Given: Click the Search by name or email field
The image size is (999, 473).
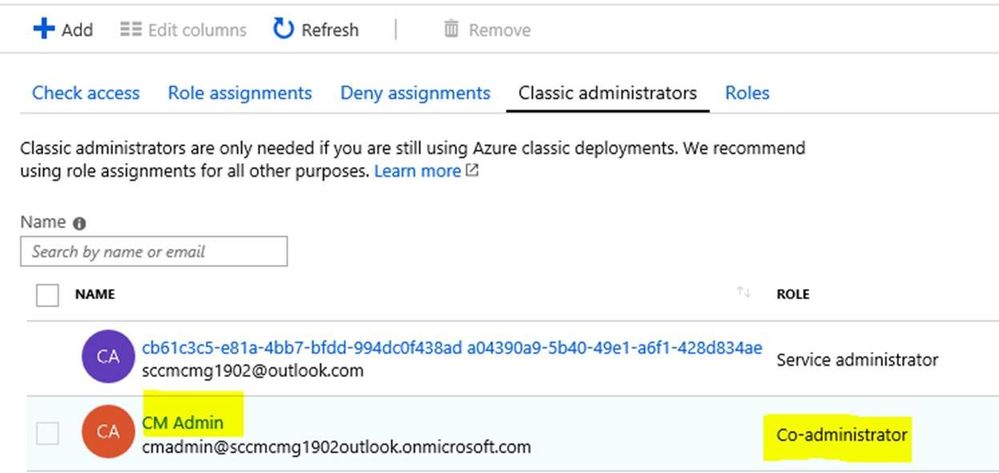Looking at the screenshot, I should coord(154,251).
